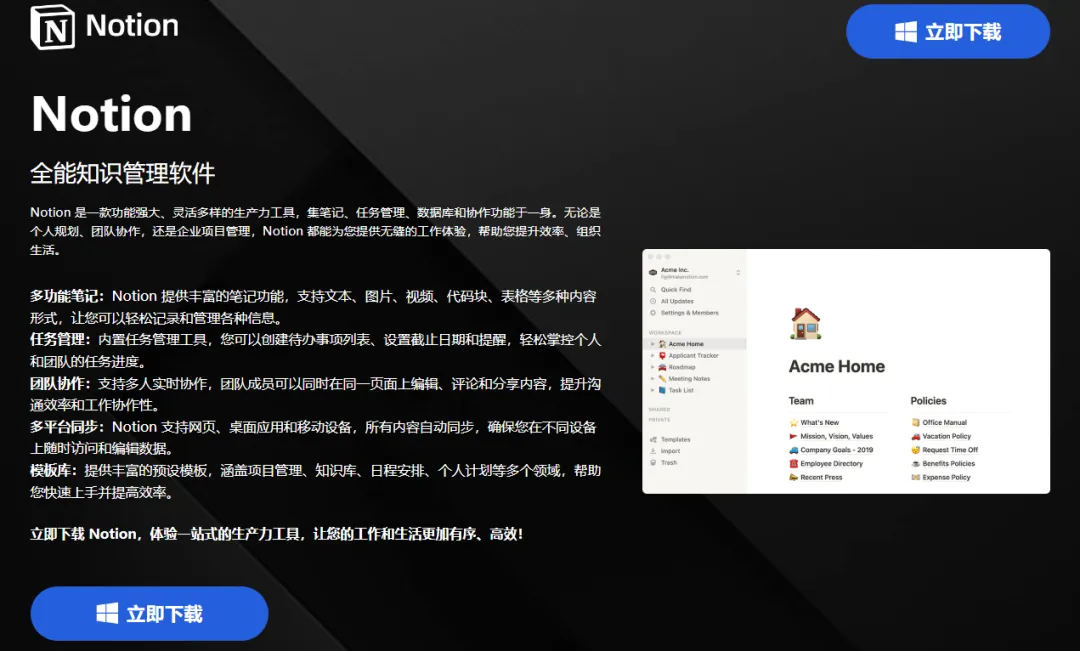This screenshot has height=651, width=1080.
Task: Open Import in the preview sidebar
Action: click(665, 451)
